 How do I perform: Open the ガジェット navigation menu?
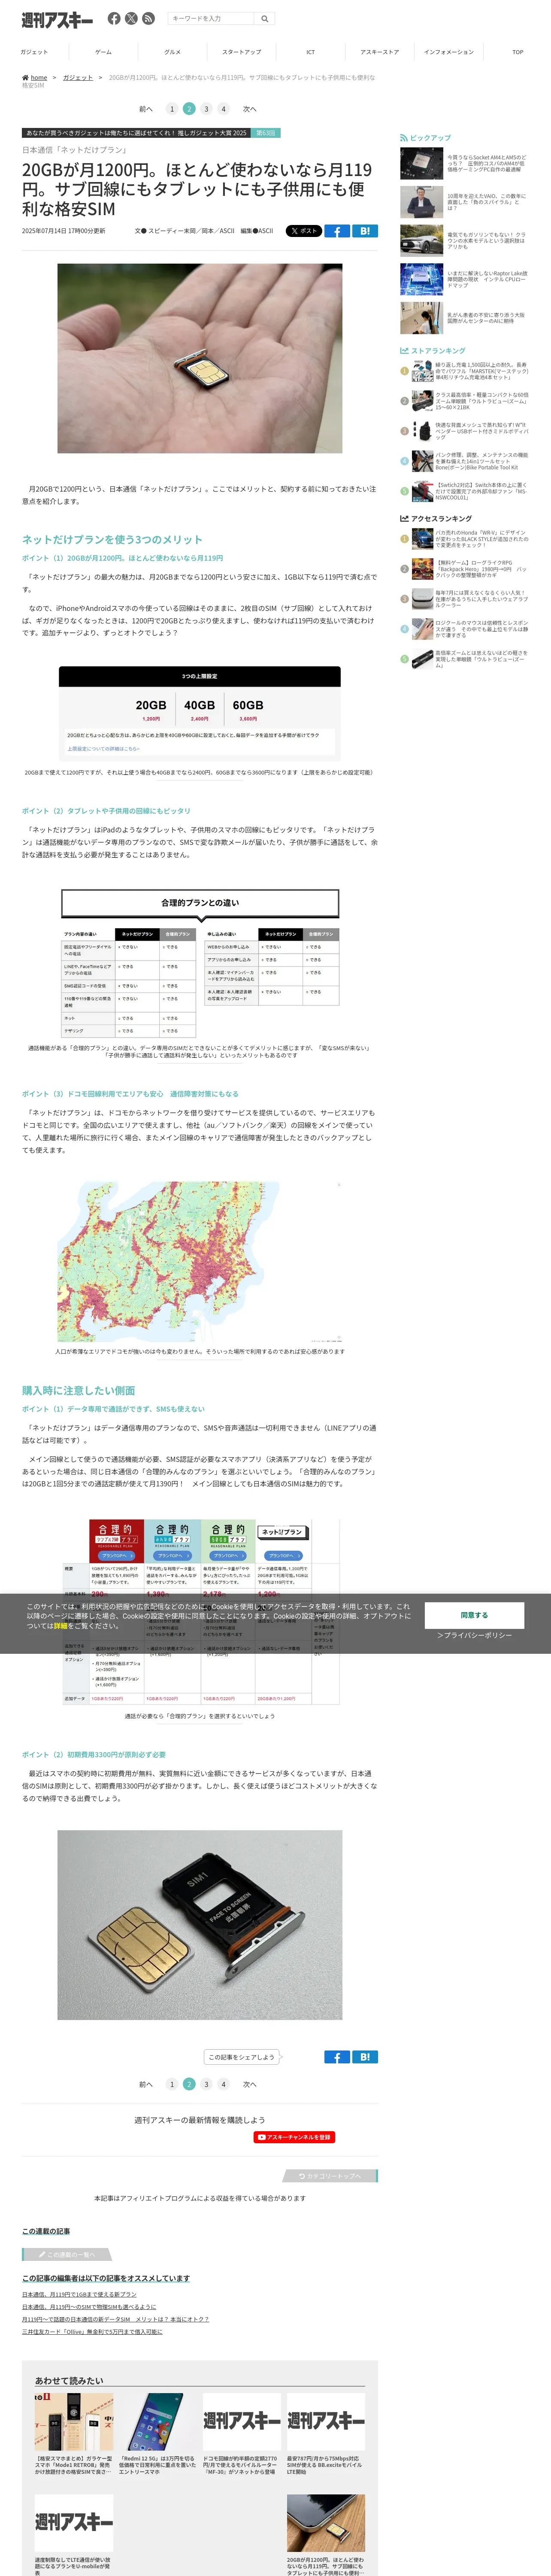click(34, 52)
